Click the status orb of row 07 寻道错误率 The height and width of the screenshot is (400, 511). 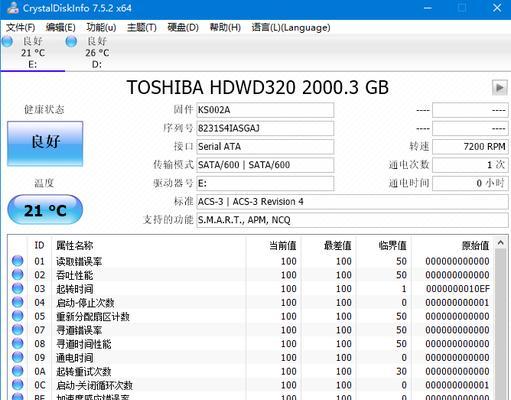[17, 330]
